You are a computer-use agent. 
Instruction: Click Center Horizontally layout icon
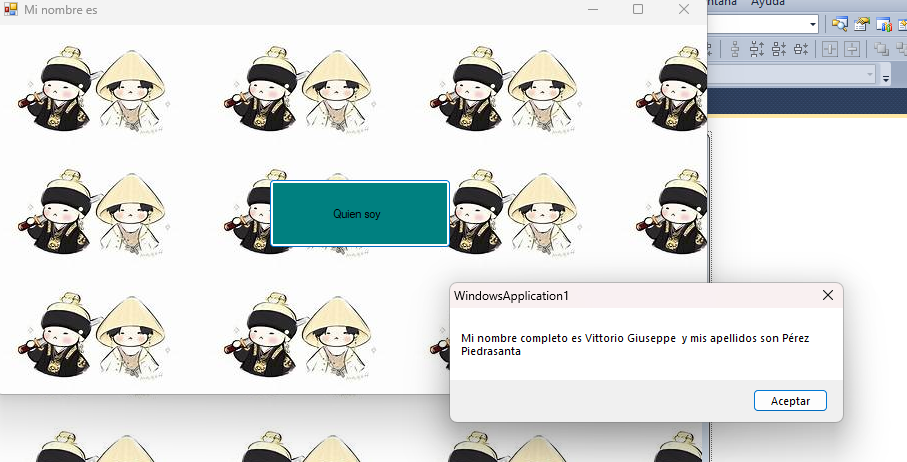(830, 49)
